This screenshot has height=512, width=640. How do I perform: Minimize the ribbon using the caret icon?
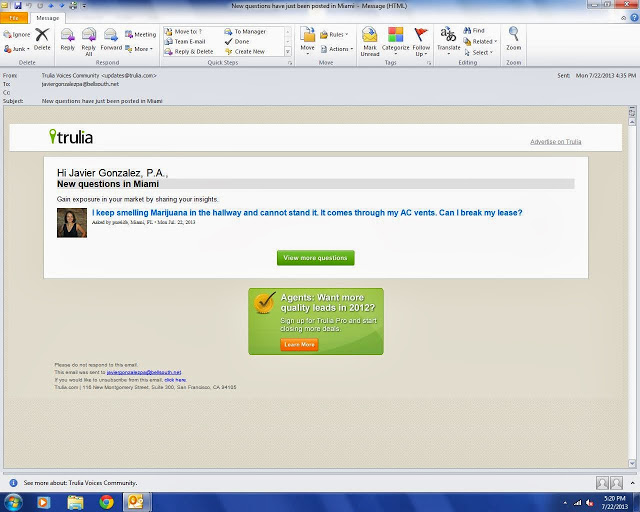point(623,18)
